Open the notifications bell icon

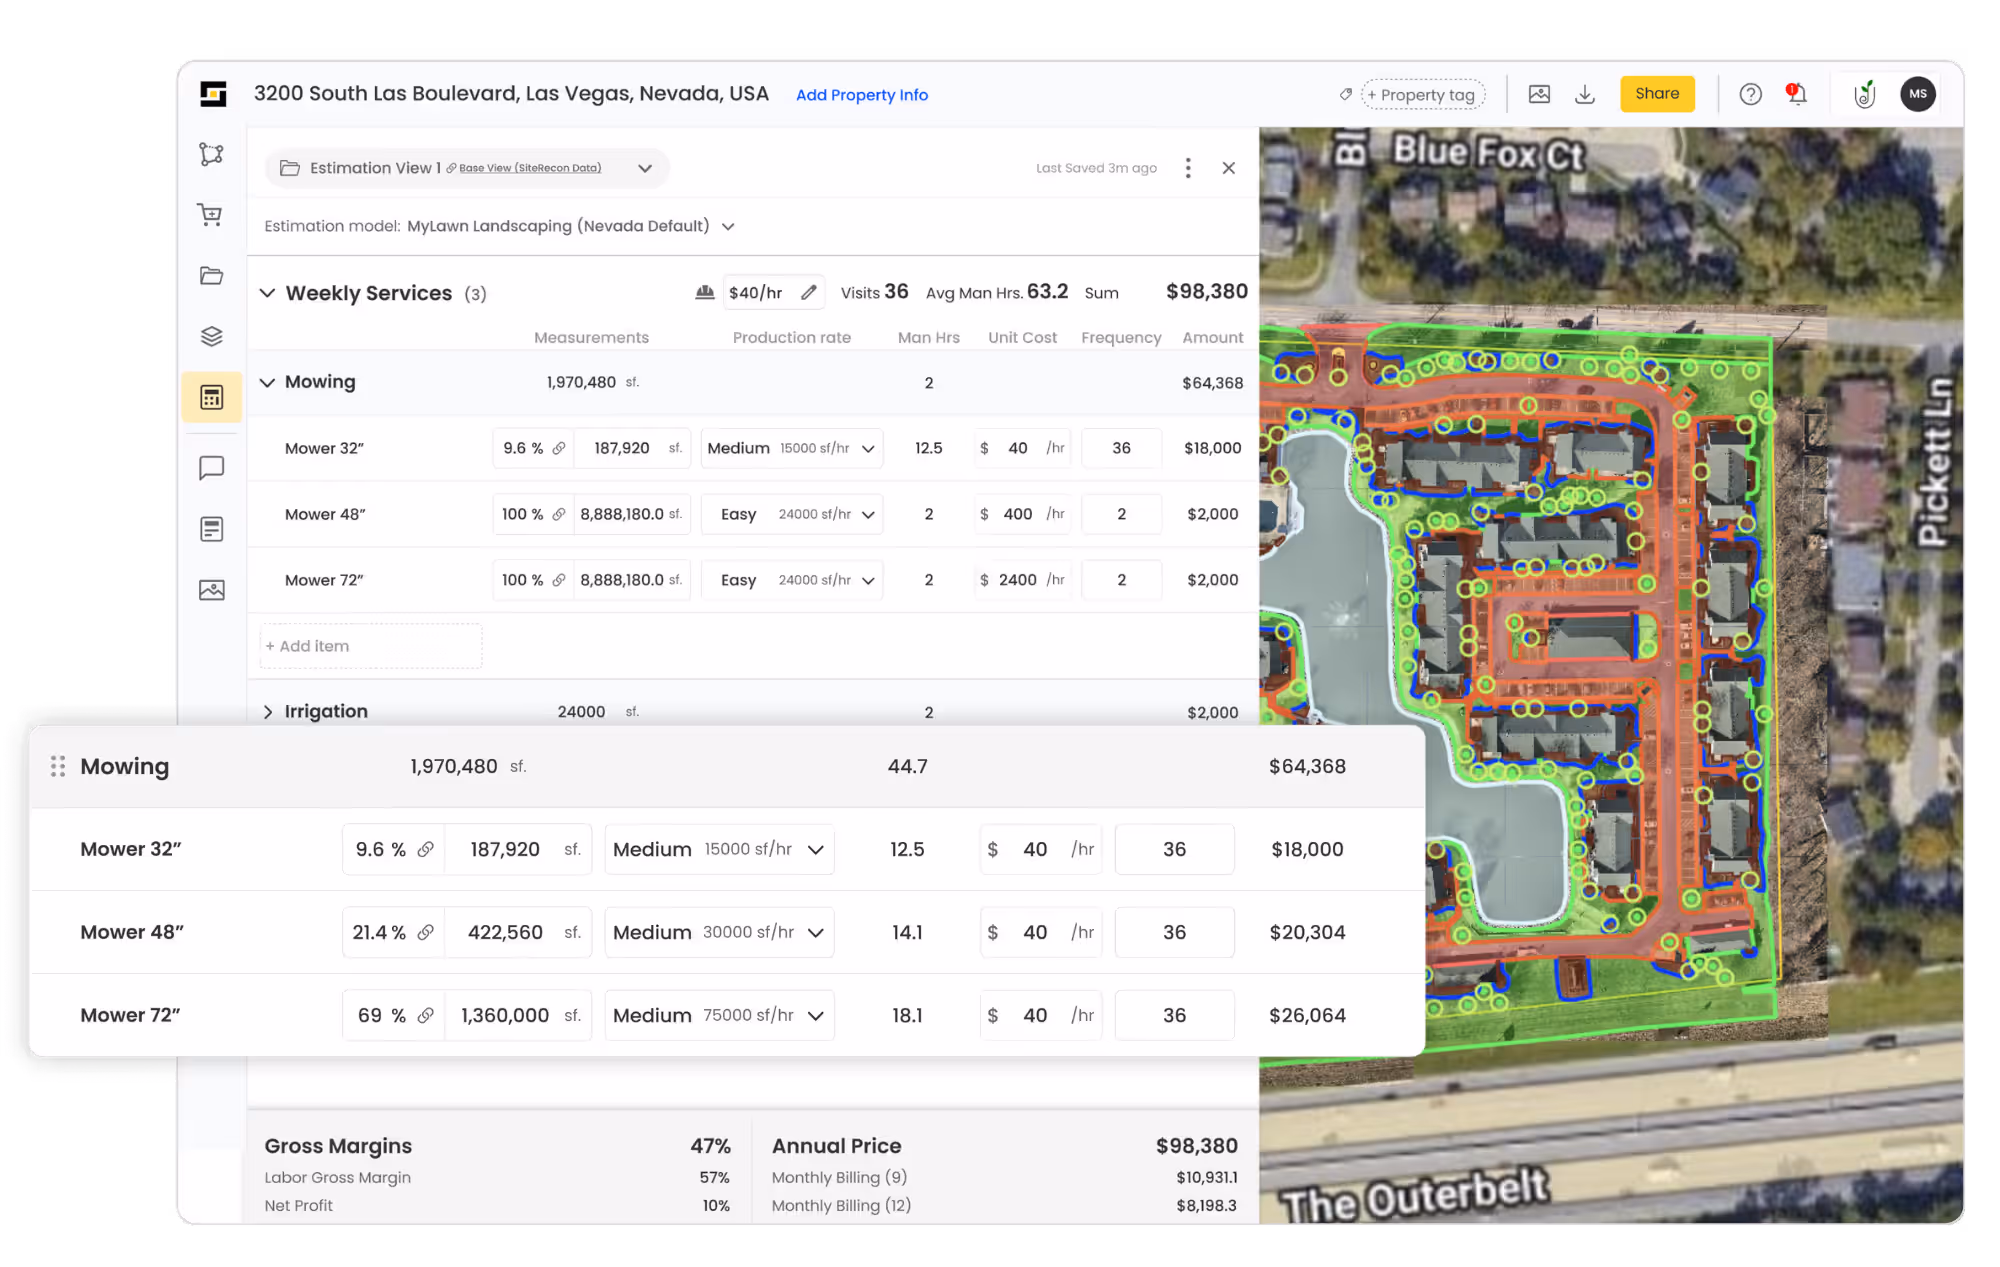coord(1797,94)
